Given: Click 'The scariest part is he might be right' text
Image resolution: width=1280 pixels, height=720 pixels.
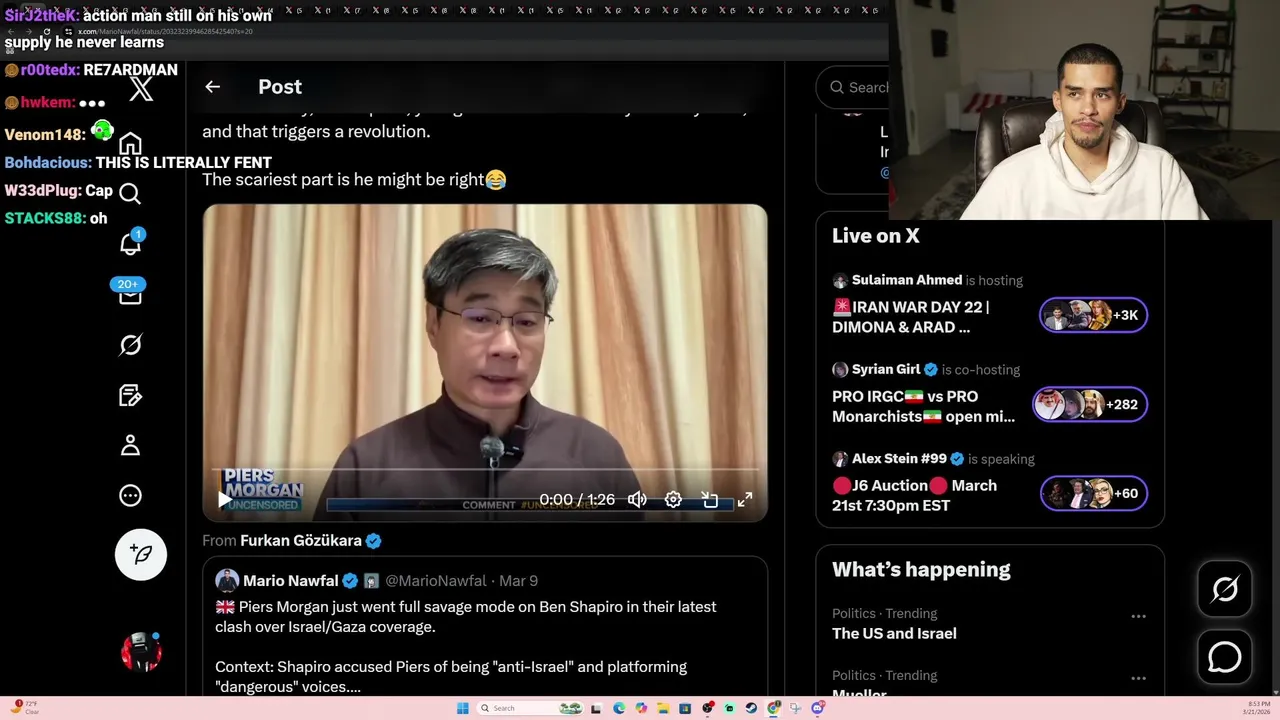Looking at the screenshot, I should click(343, 180).
